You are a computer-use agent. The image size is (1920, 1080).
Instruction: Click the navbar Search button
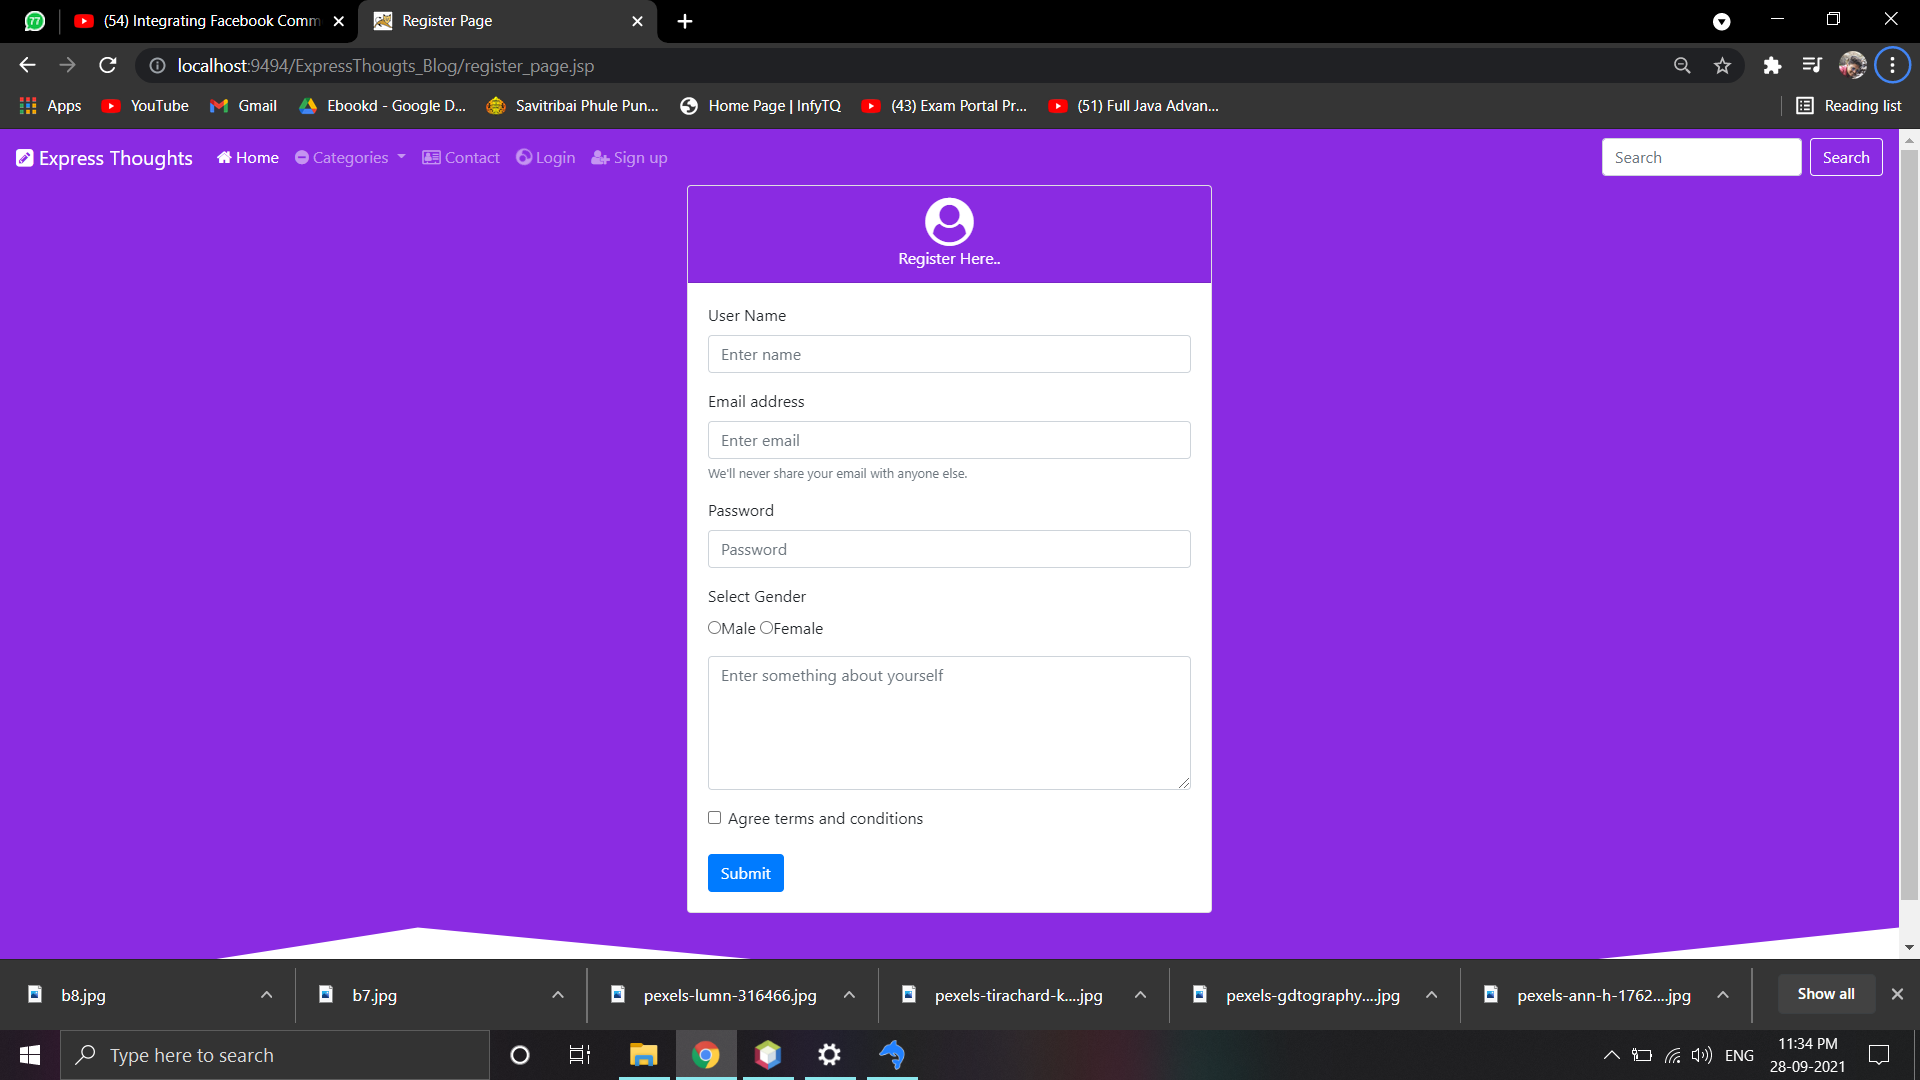coord(1845,158)
